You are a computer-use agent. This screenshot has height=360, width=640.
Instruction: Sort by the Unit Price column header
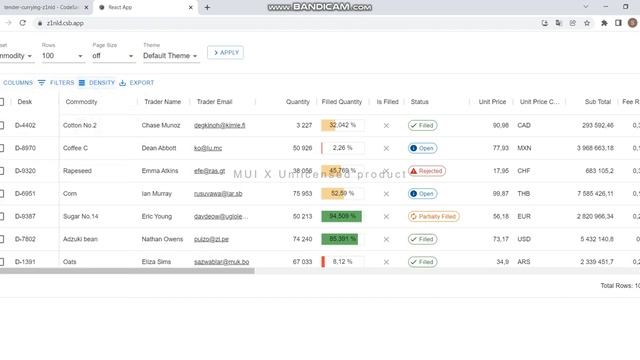click(x=492, y=102)
